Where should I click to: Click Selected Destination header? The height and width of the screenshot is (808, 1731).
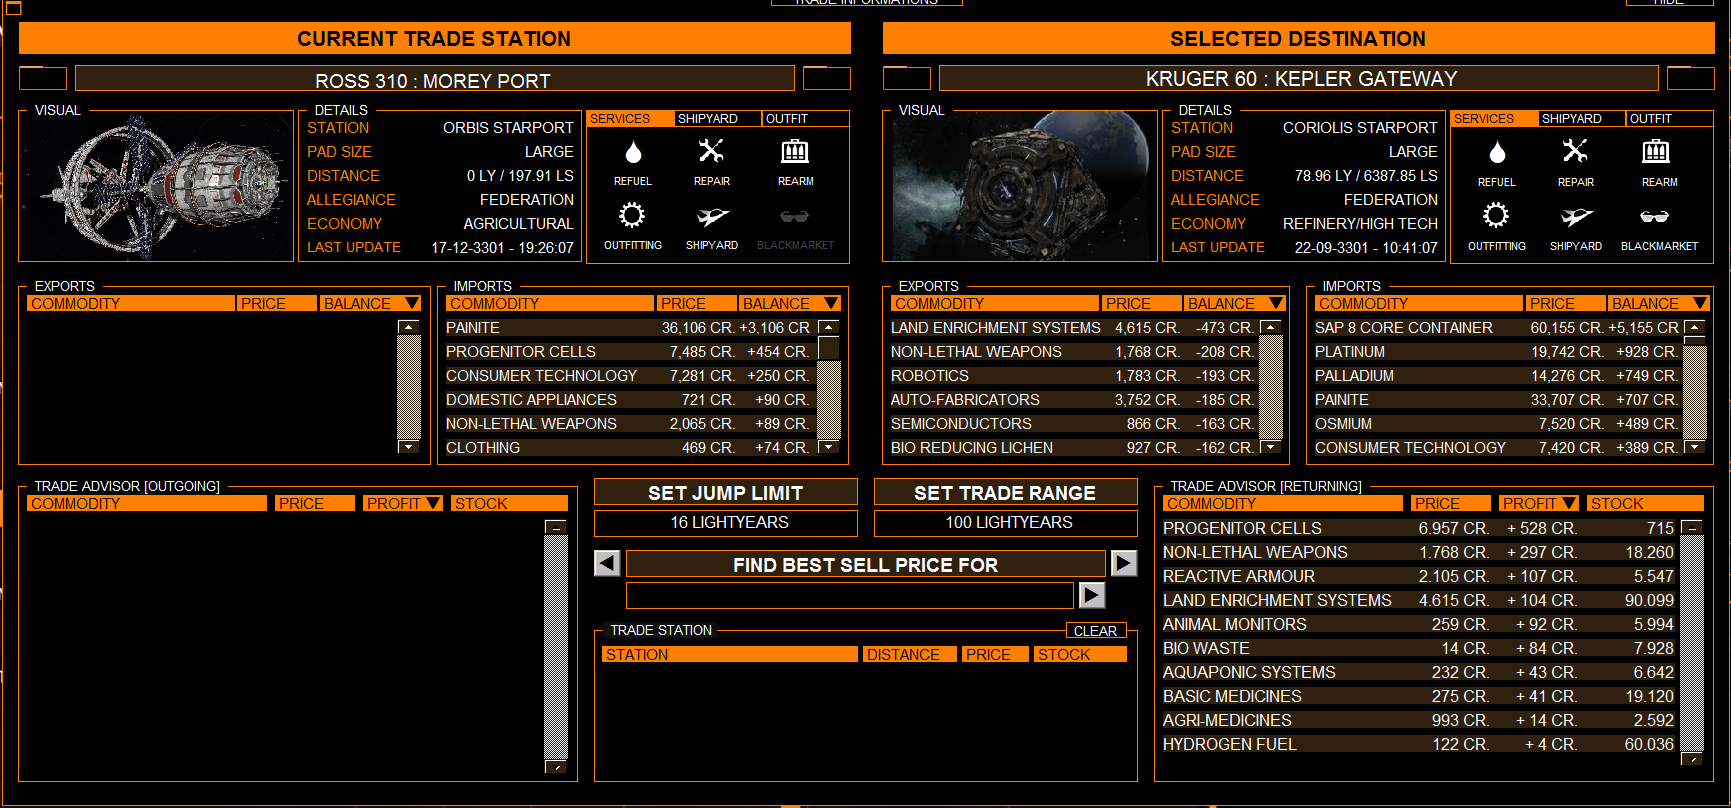1299,38
